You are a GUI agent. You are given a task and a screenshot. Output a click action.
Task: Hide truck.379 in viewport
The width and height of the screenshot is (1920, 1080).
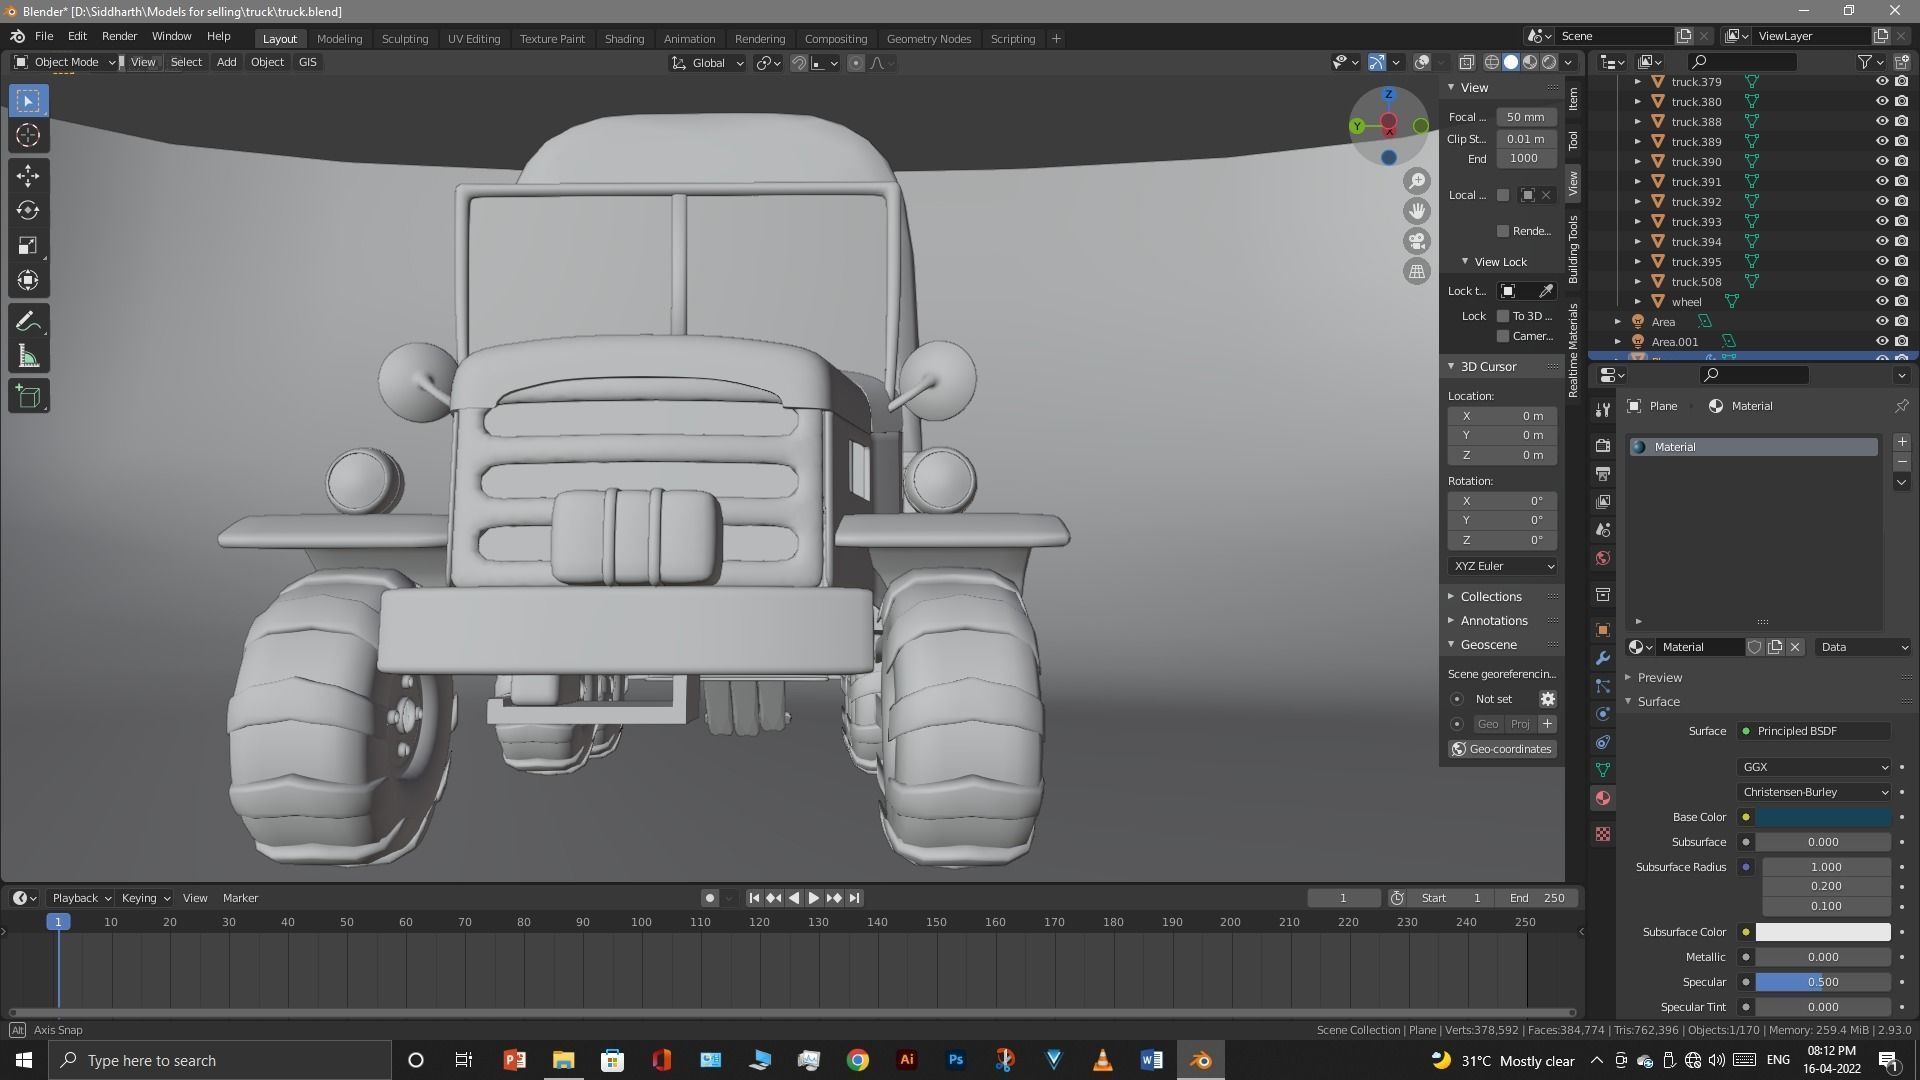(1881, 82)
